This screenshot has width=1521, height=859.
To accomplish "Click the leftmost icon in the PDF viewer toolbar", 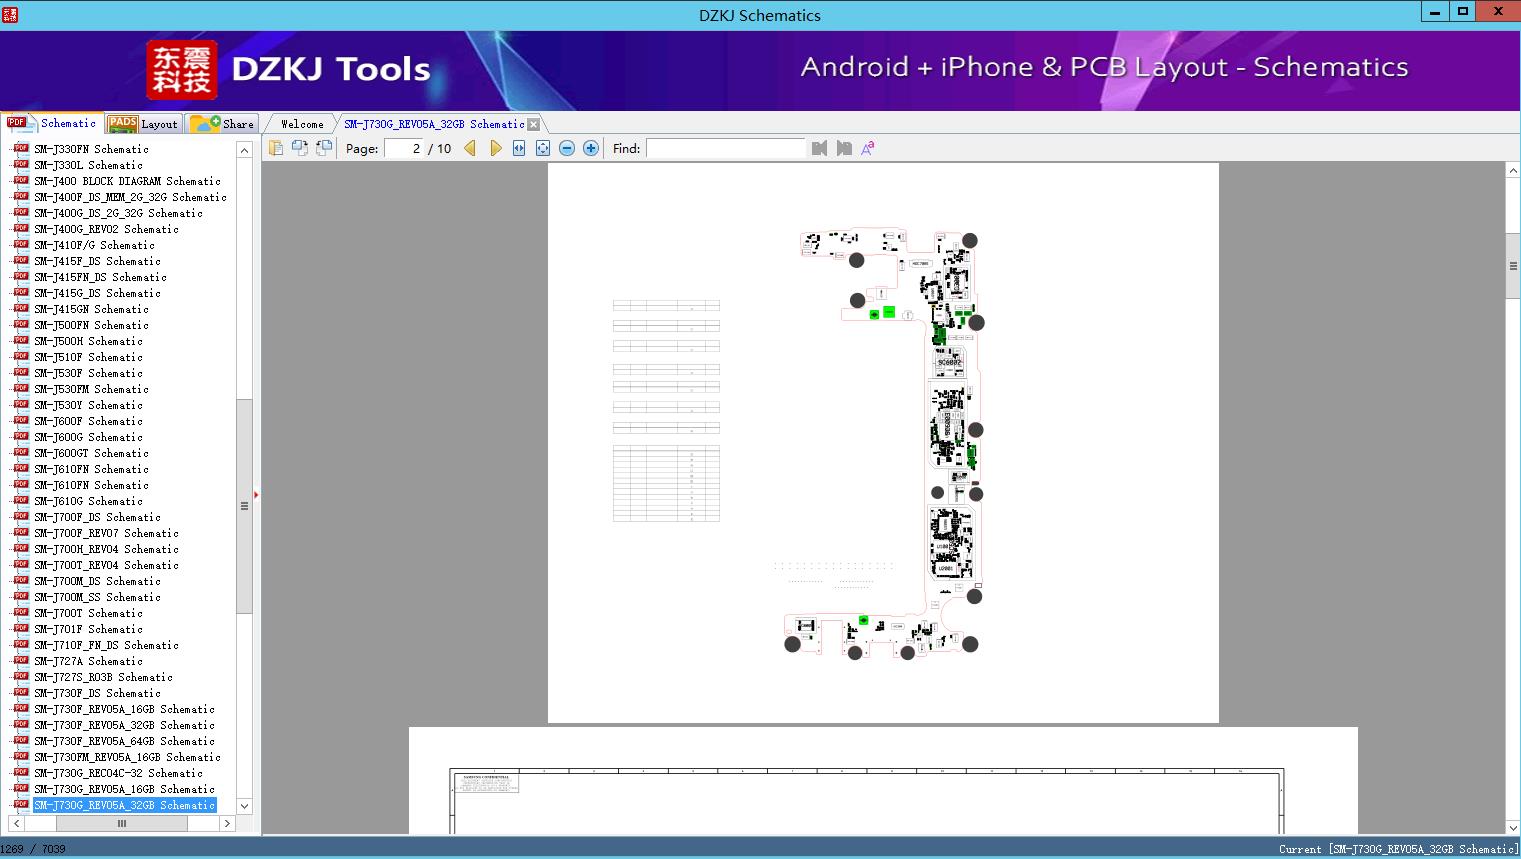I will coord(276,148).
